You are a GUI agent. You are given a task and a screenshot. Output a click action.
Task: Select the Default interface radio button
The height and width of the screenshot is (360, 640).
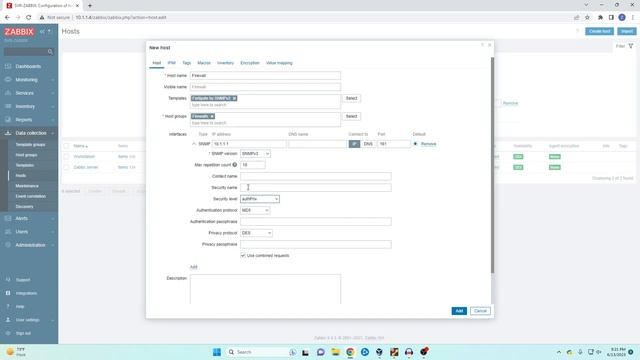pos(416,144)
